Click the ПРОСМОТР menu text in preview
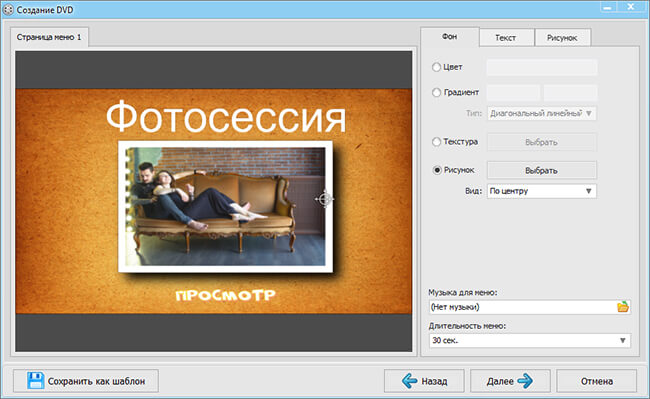The height and width of the screenshot is (399, 650). click(225, 295)
